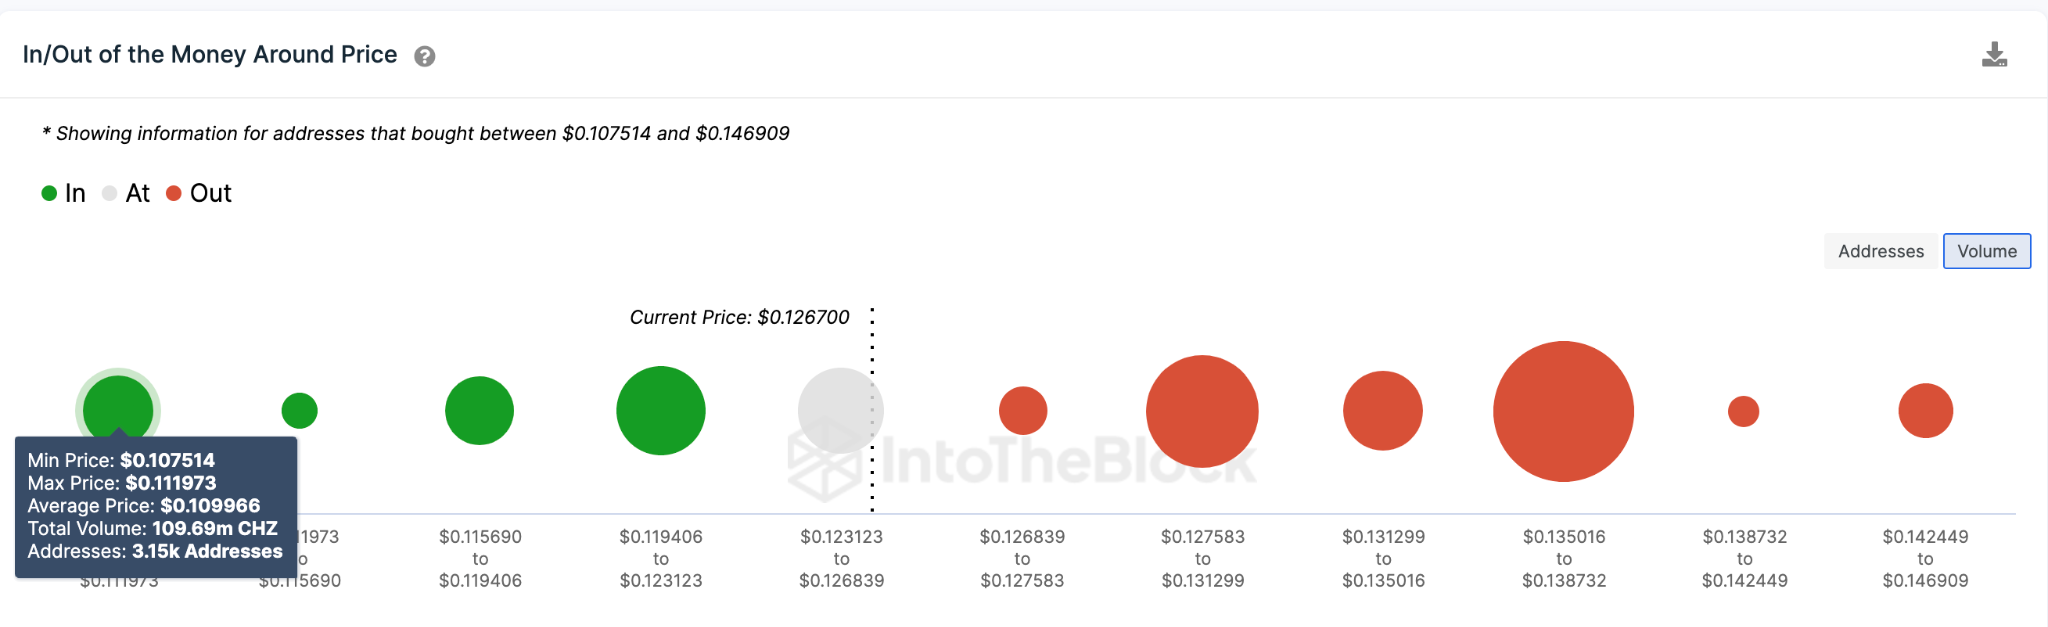Click red bubble for $0.126839 to $0.127583
Image resolution: width=2048 pixels, height=627 pixels.
1022,410
